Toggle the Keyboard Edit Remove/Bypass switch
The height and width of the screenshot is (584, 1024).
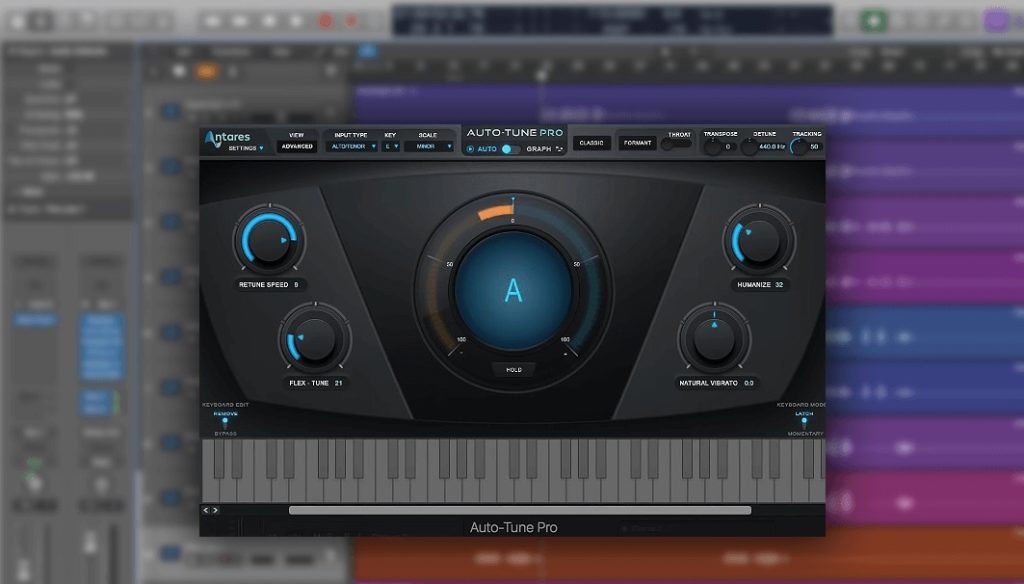[225, 423]
